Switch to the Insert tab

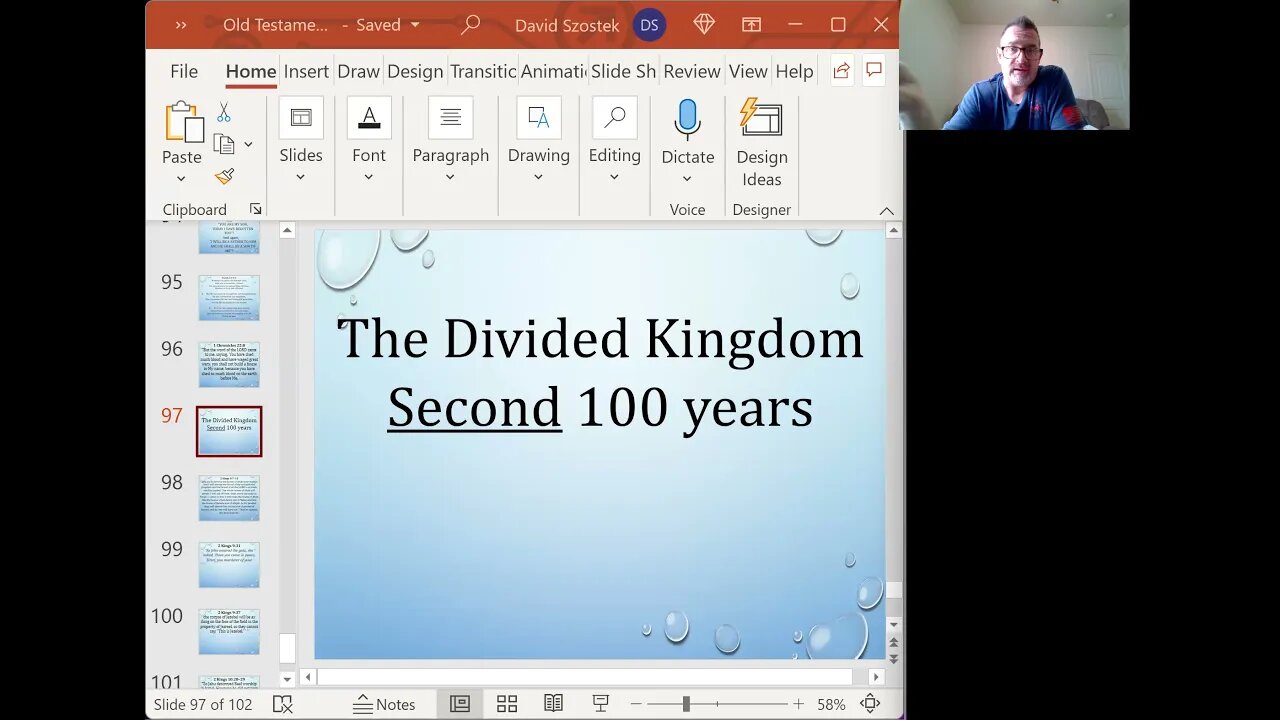coord(306,71)
